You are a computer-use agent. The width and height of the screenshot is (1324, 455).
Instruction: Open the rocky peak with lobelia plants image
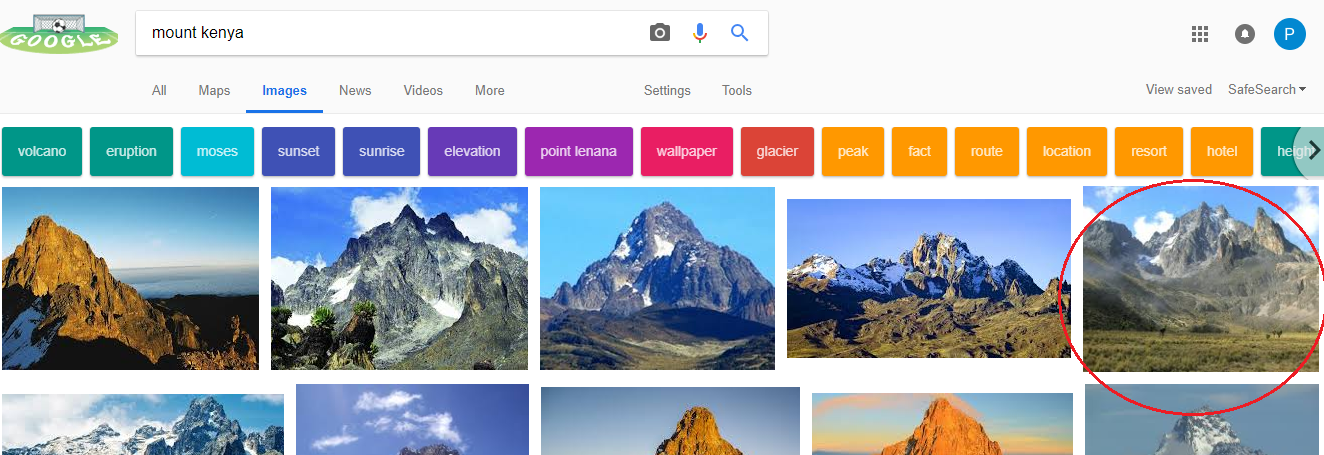point(399,278)
